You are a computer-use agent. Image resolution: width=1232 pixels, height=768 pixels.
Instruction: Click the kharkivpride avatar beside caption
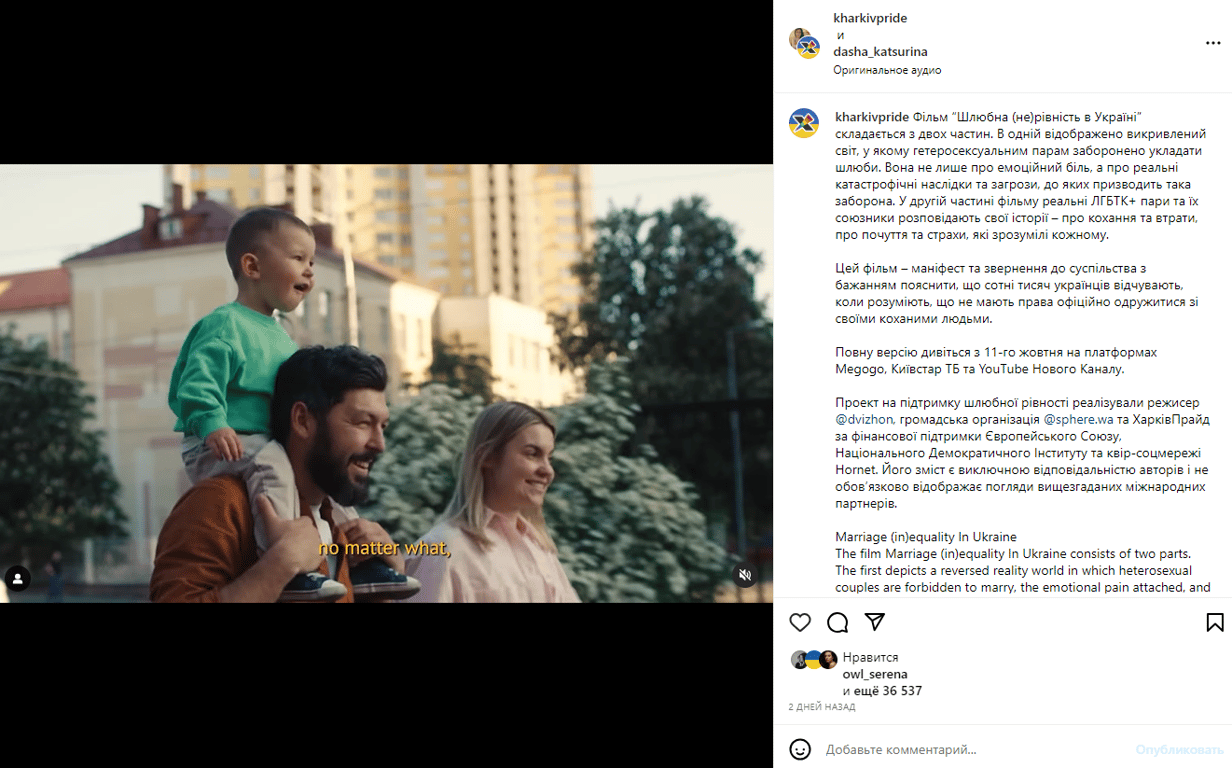[x=804, y=123]
